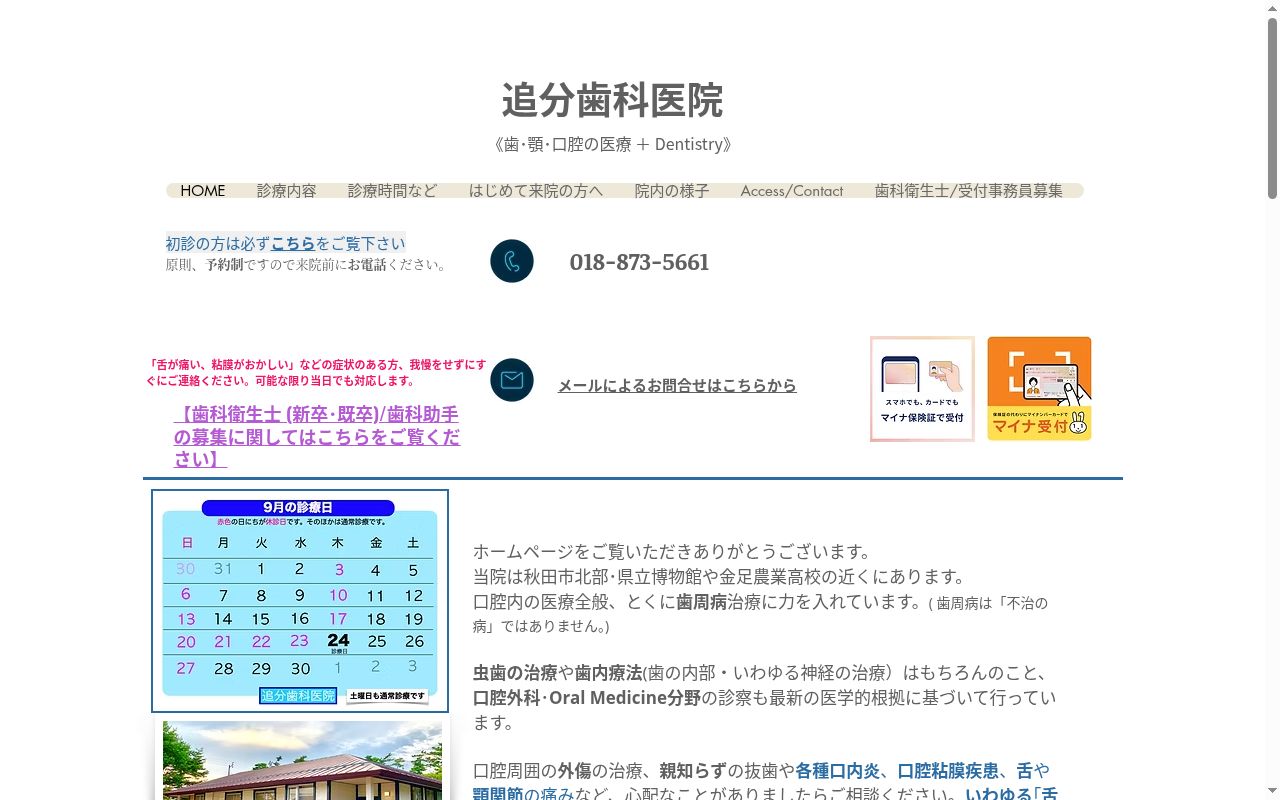Click the pink 舌が痛い notice text
Viewport: 1280px width, 800px height.
point(316,372)
